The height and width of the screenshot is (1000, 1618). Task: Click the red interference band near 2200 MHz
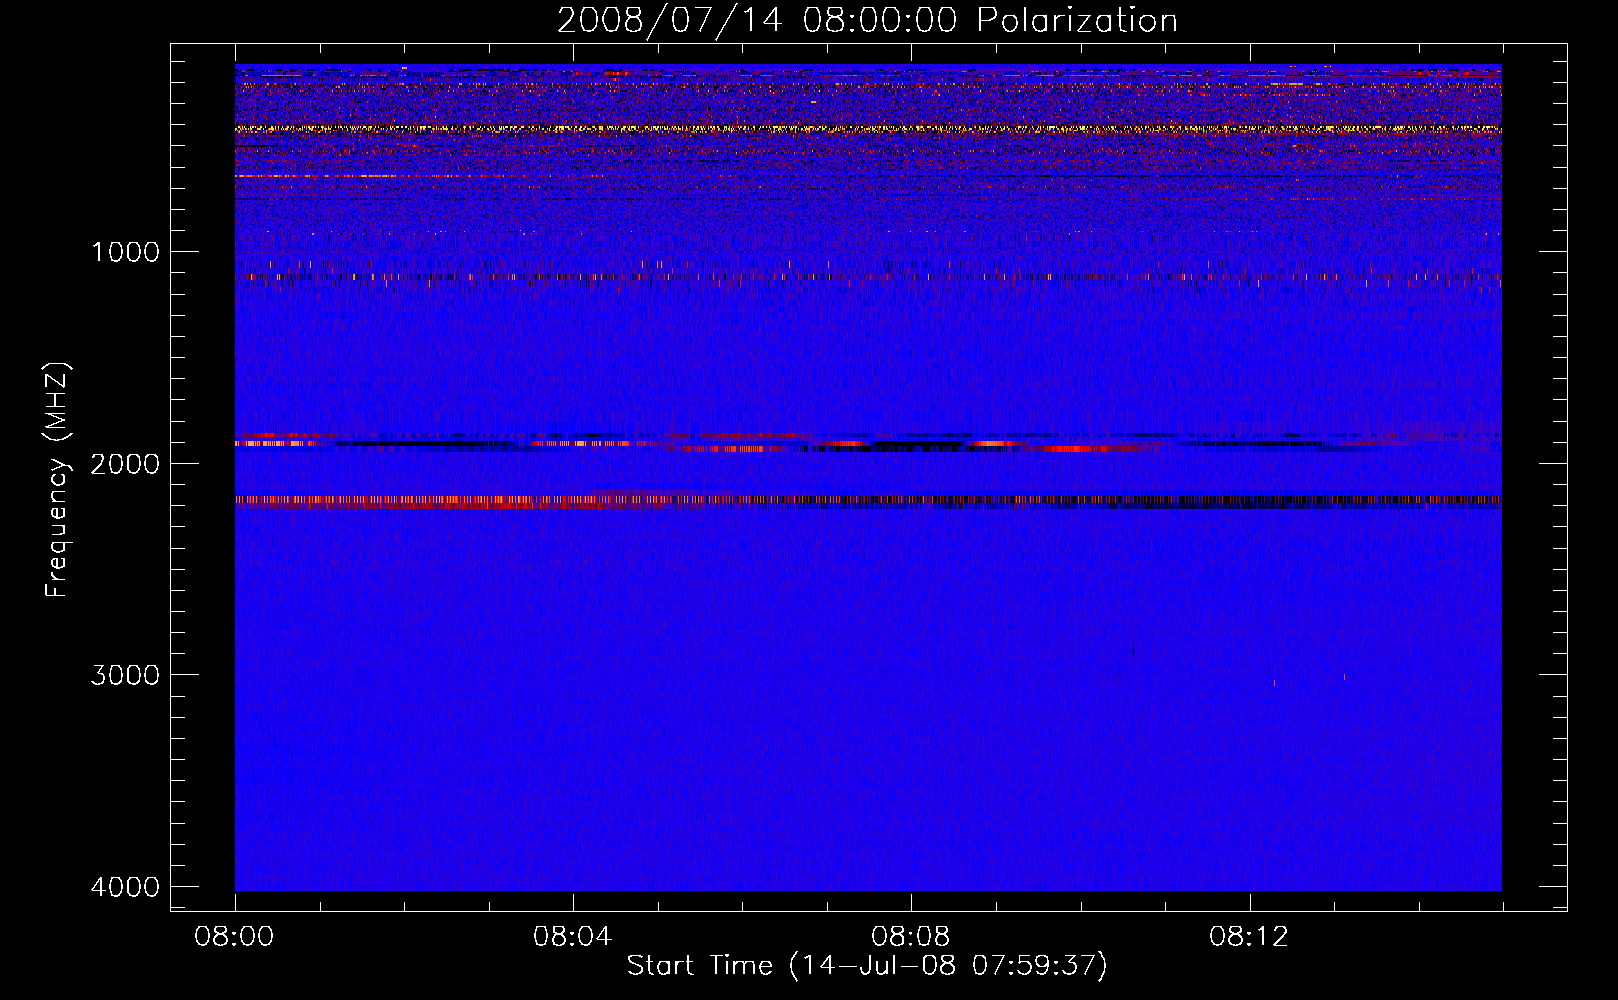pos(868,502)
